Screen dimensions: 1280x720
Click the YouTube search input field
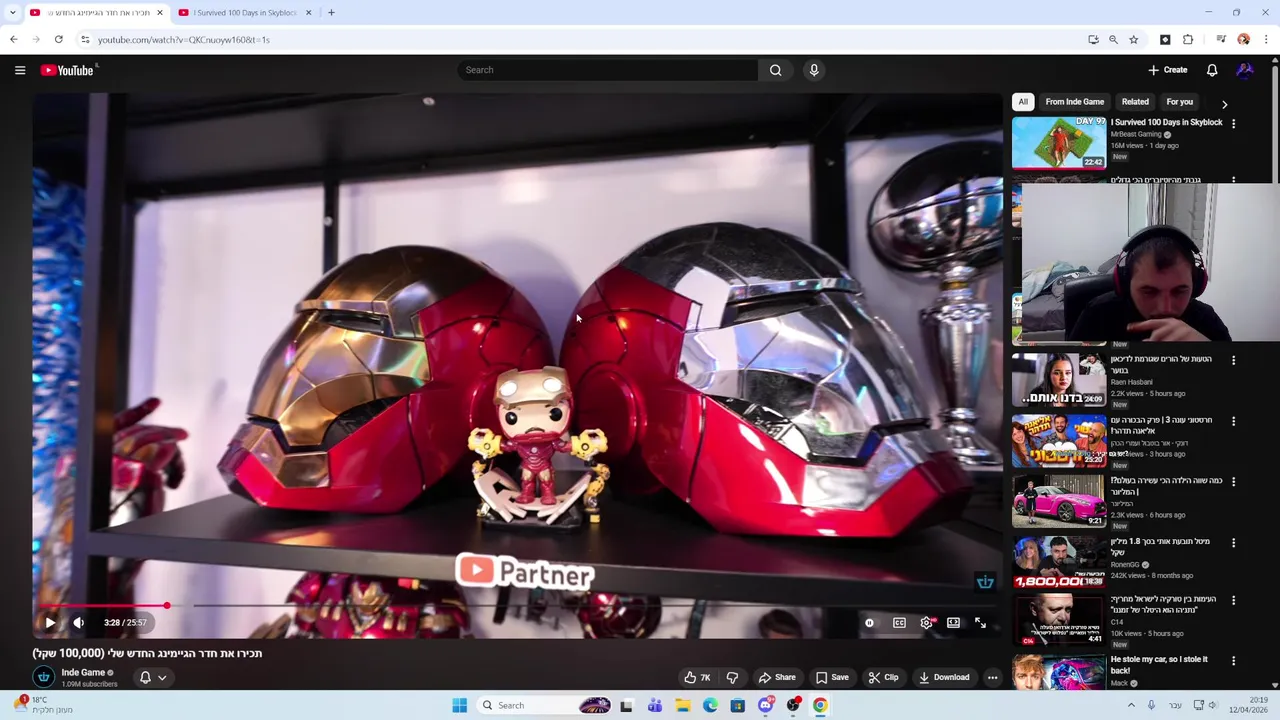607,70
